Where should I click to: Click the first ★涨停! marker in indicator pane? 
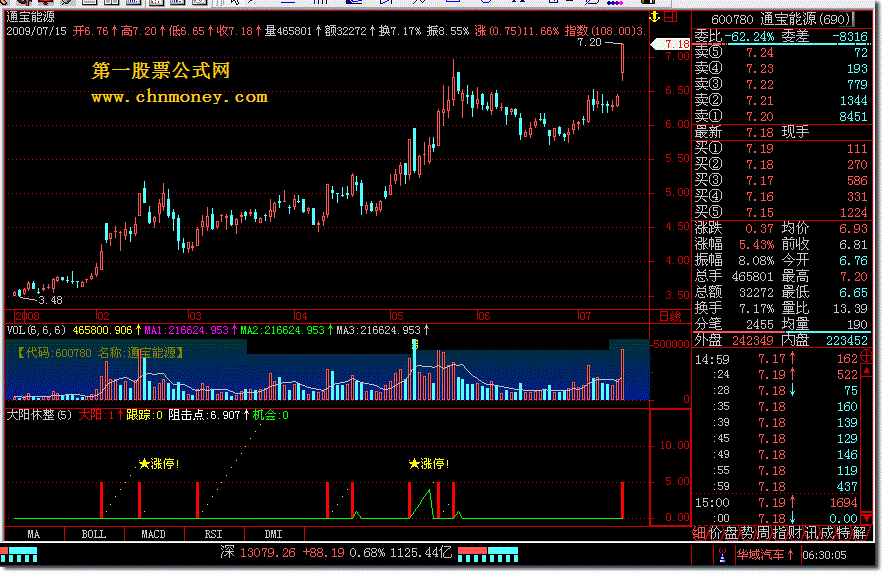(x=159, y=464)
